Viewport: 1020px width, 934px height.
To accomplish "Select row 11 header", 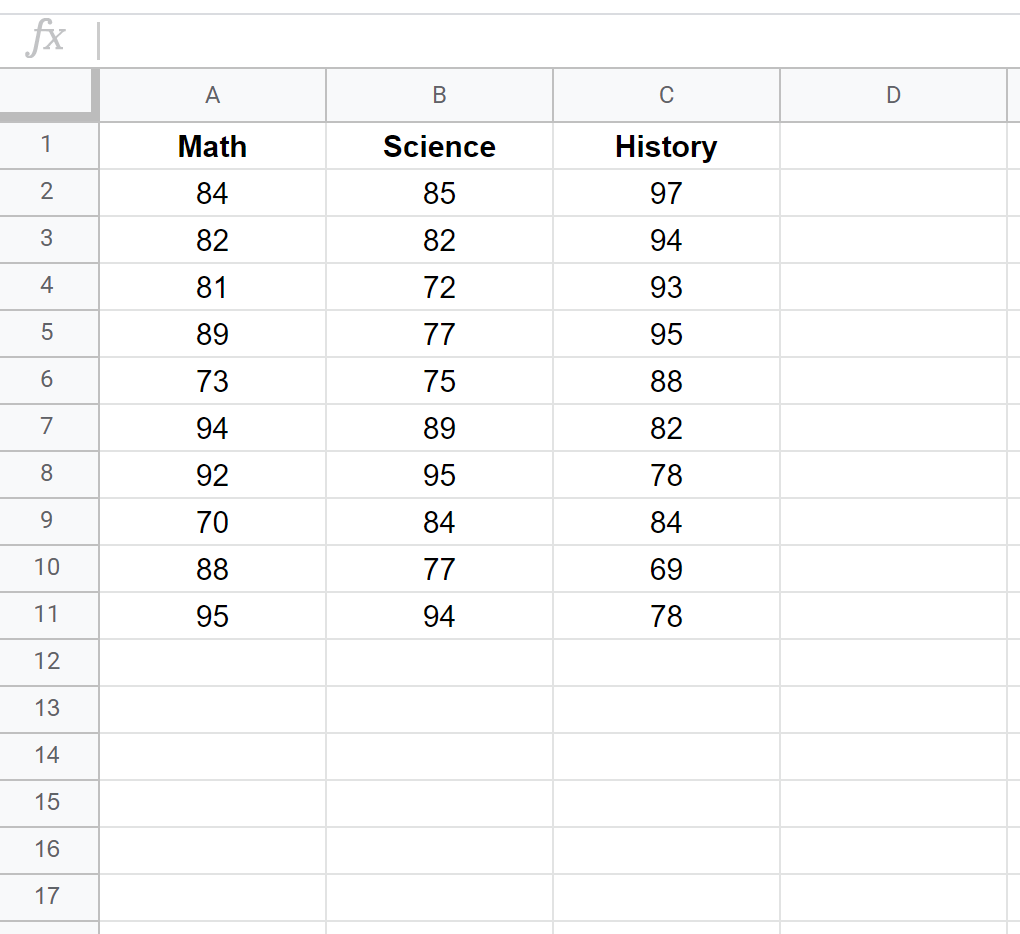I will 48,616.
